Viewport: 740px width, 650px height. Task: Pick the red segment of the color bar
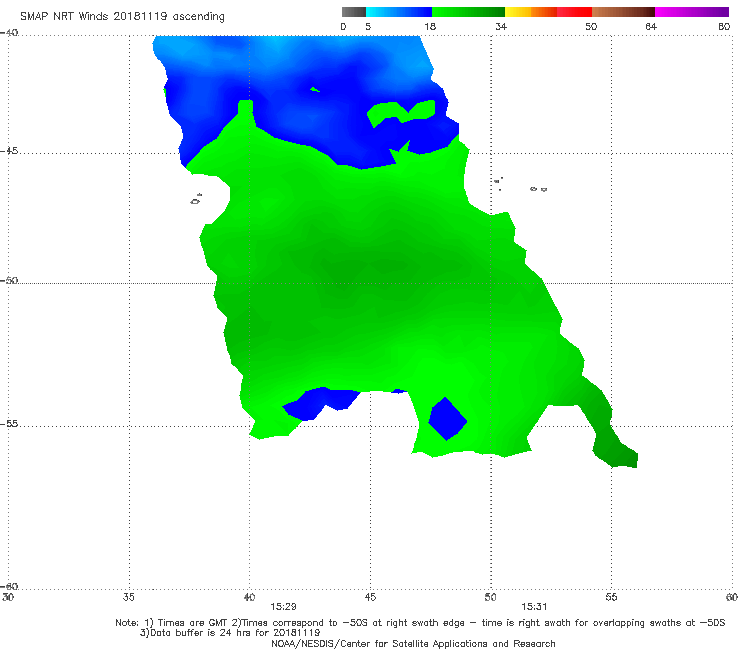[x=574, y=12]
